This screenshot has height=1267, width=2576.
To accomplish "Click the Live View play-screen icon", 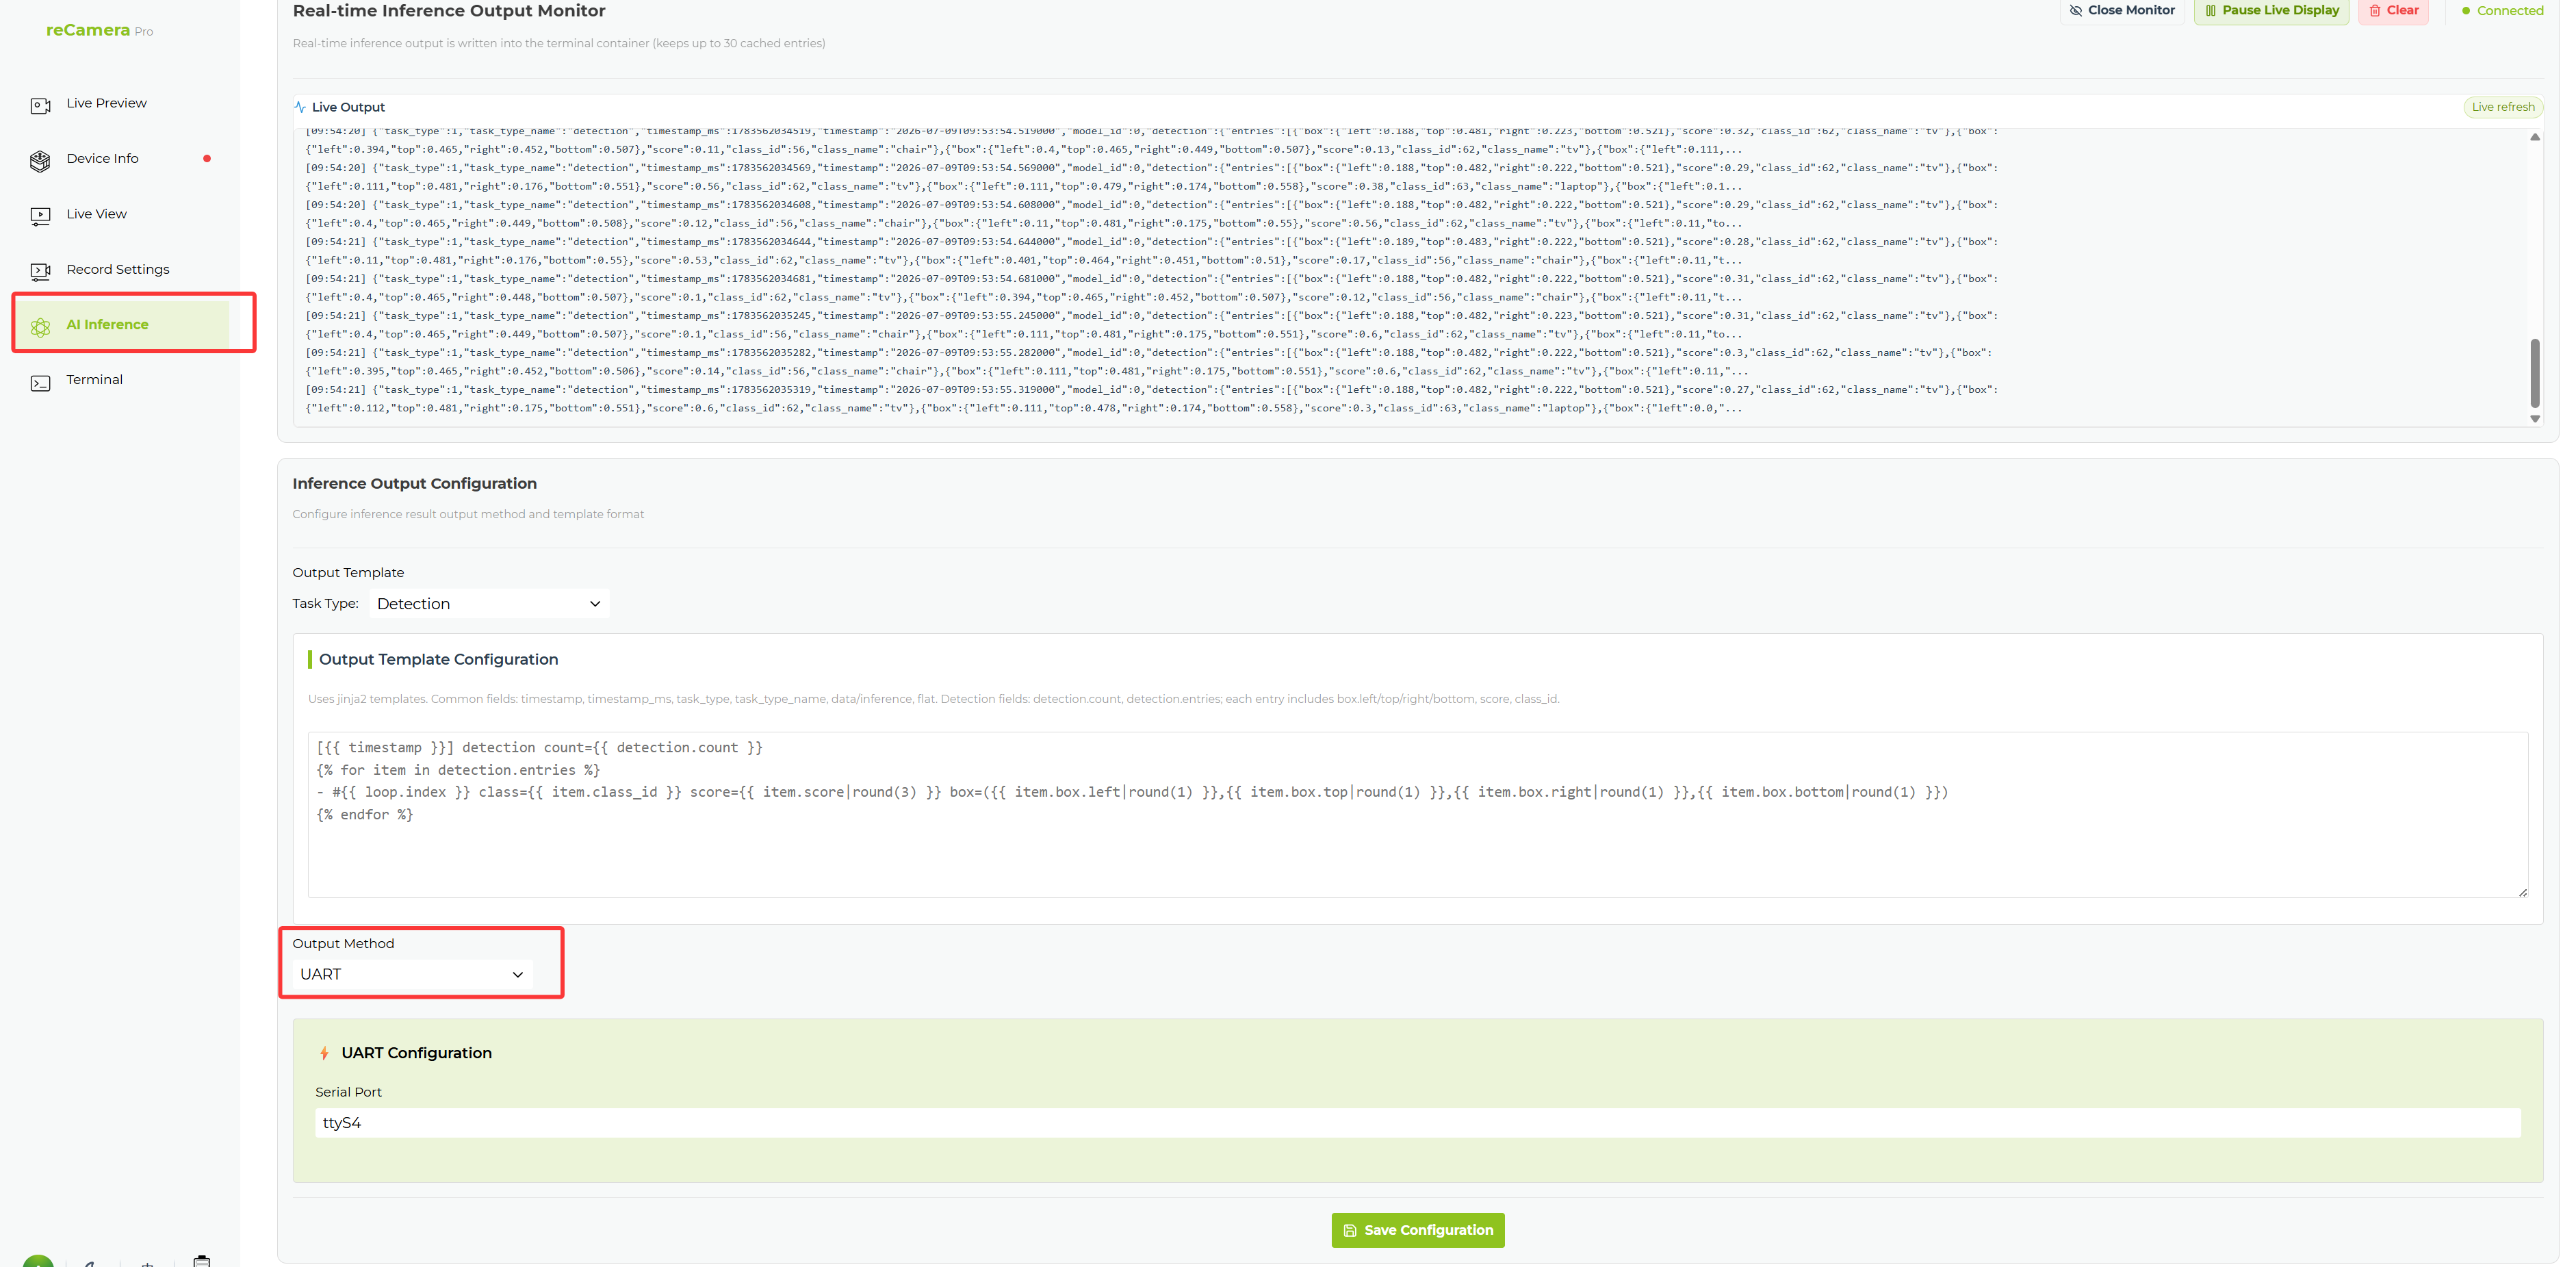I will coord(40,215).
